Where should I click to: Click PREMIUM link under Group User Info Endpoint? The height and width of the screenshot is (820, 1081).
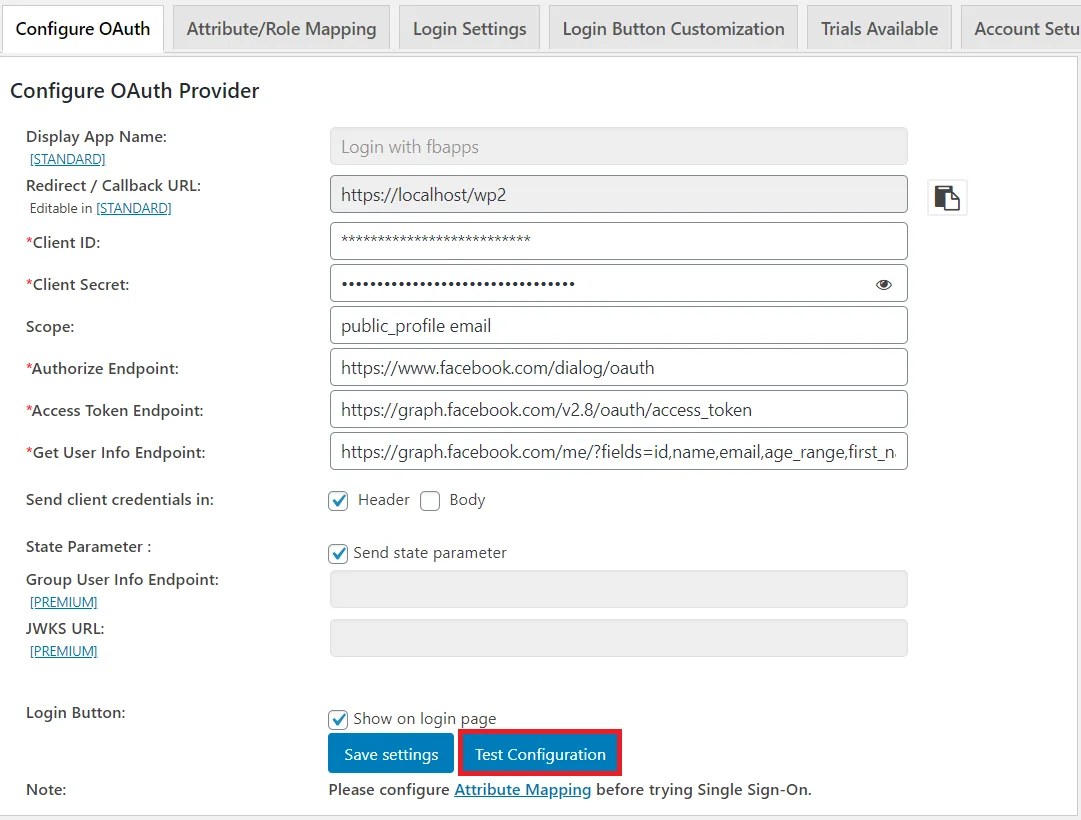tap(63, 602)
